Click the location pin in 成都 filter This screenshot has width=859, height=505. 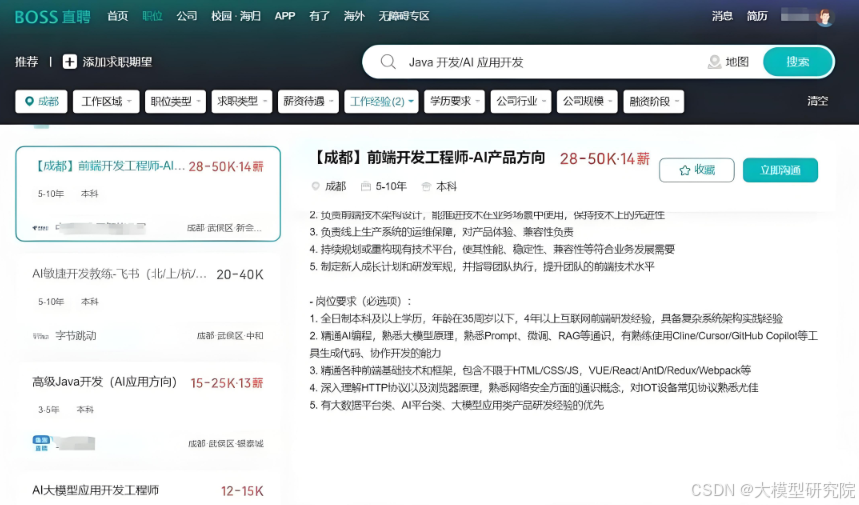[30, 101]
